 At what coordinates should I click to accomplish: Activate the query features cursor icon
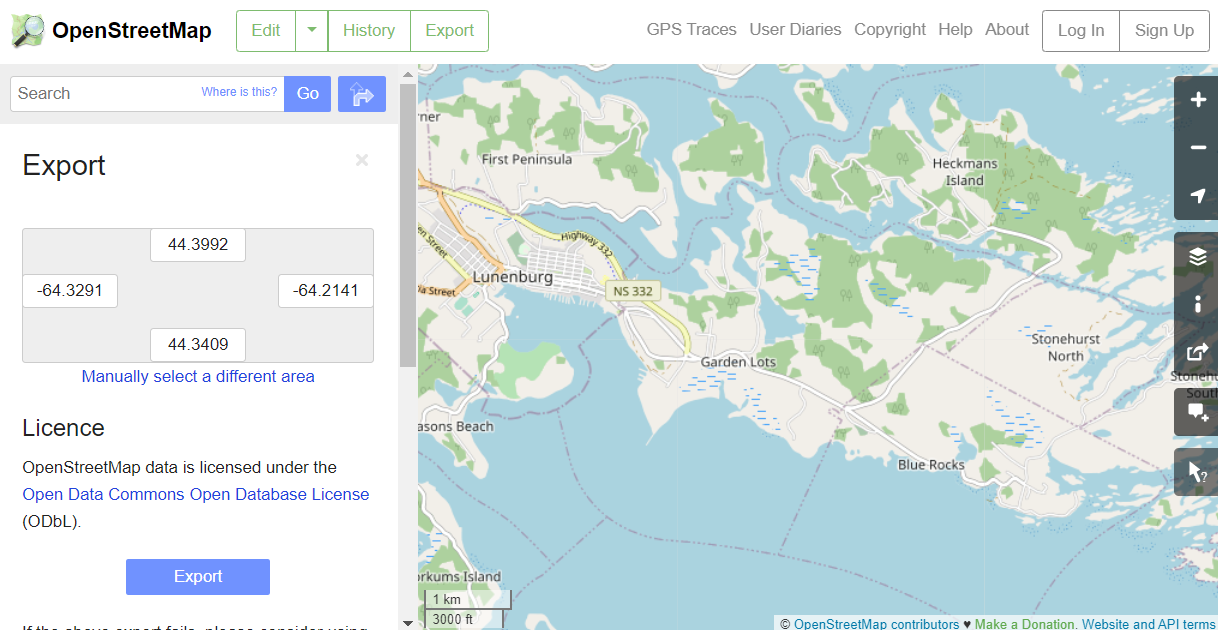(1197, 472)
